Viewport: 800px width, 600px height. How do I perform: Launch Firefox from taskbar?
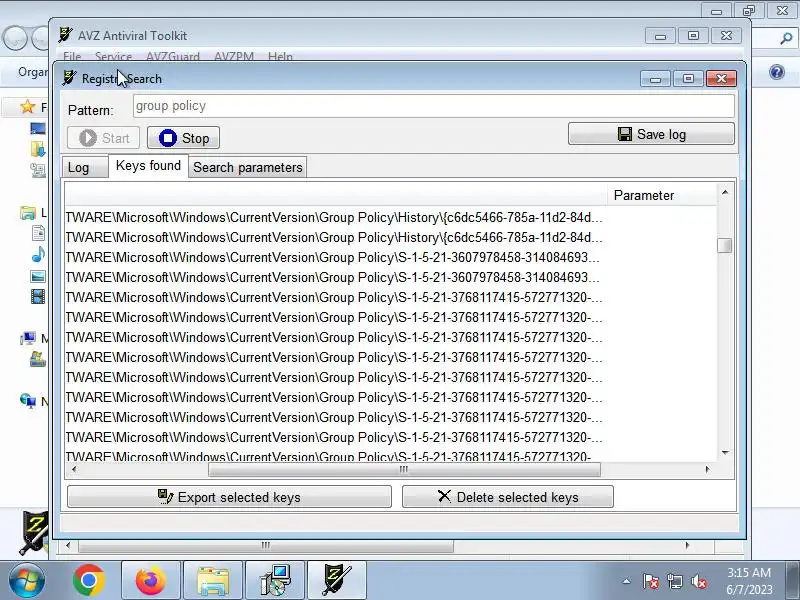(x=151, y=581)
